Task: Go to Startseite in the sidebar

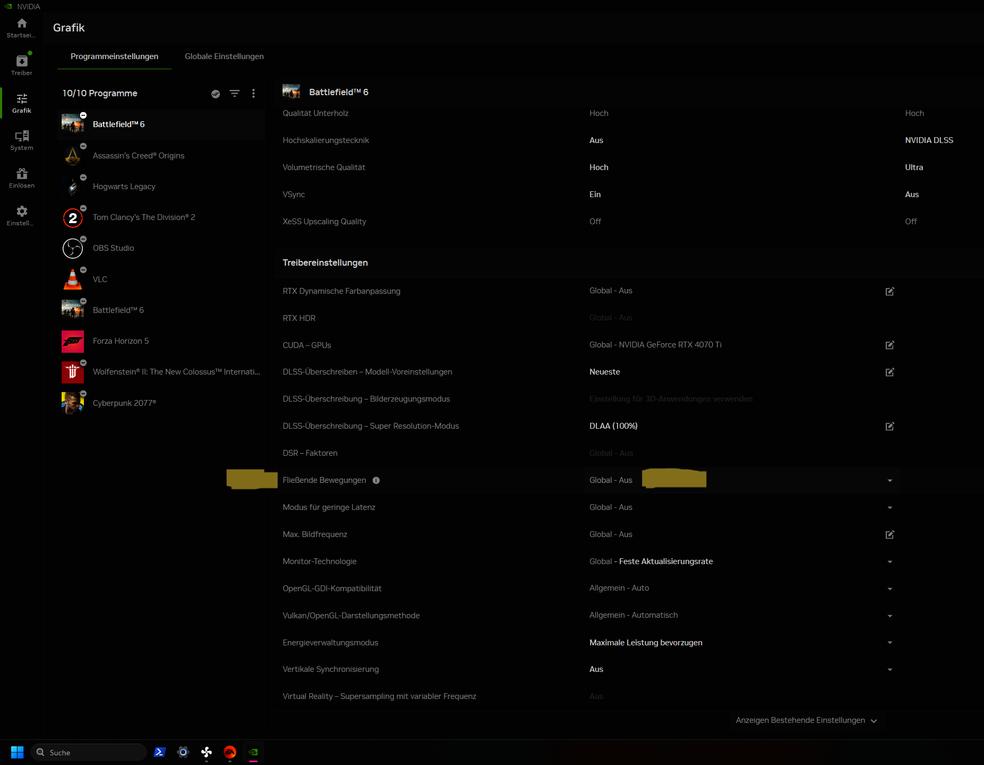Action: [x=21, y=27]
